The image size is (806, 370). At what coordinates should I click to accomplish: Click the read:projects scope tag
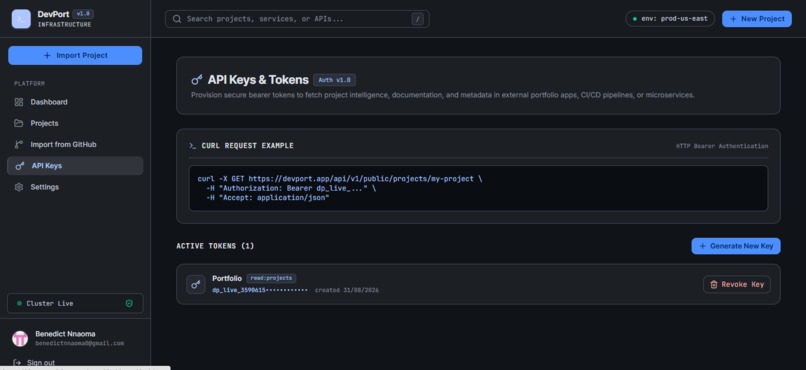click(271, 278)
